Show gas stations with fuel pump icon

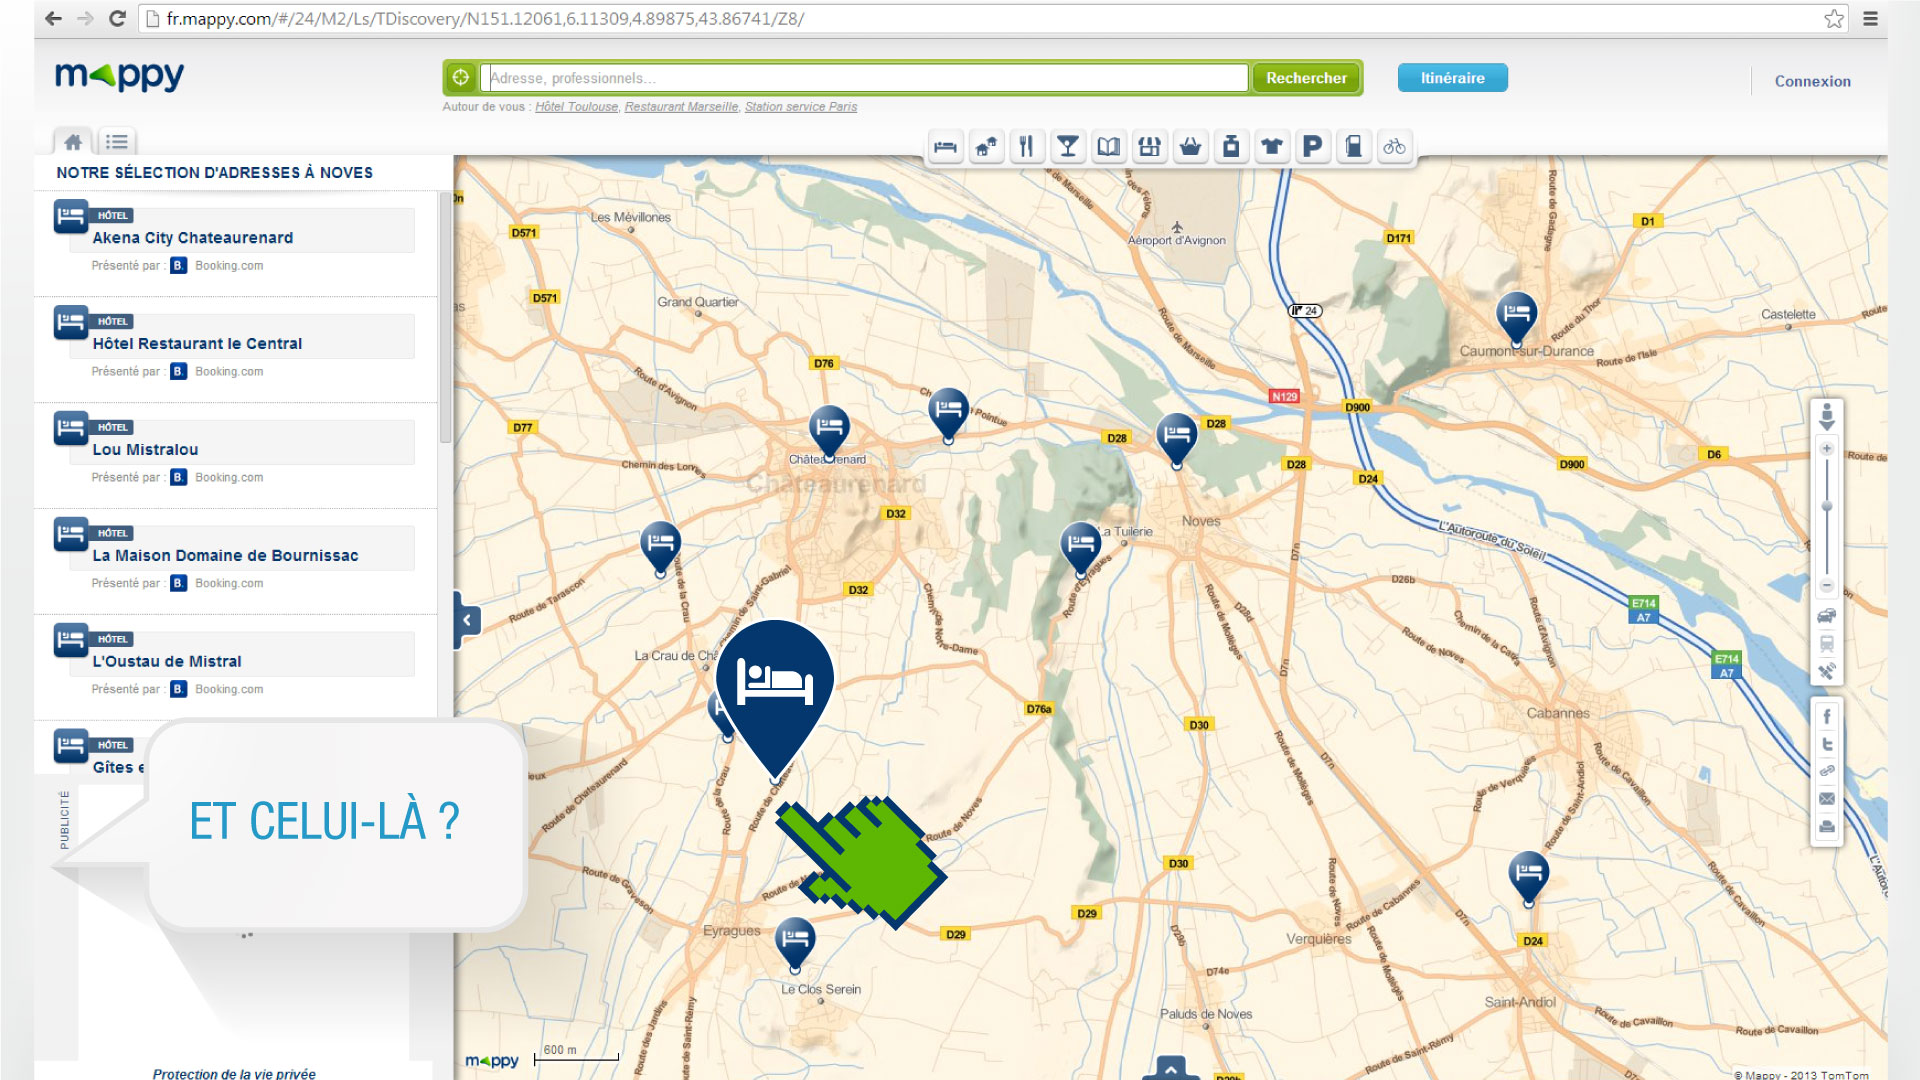click(x=1353, y=147)
